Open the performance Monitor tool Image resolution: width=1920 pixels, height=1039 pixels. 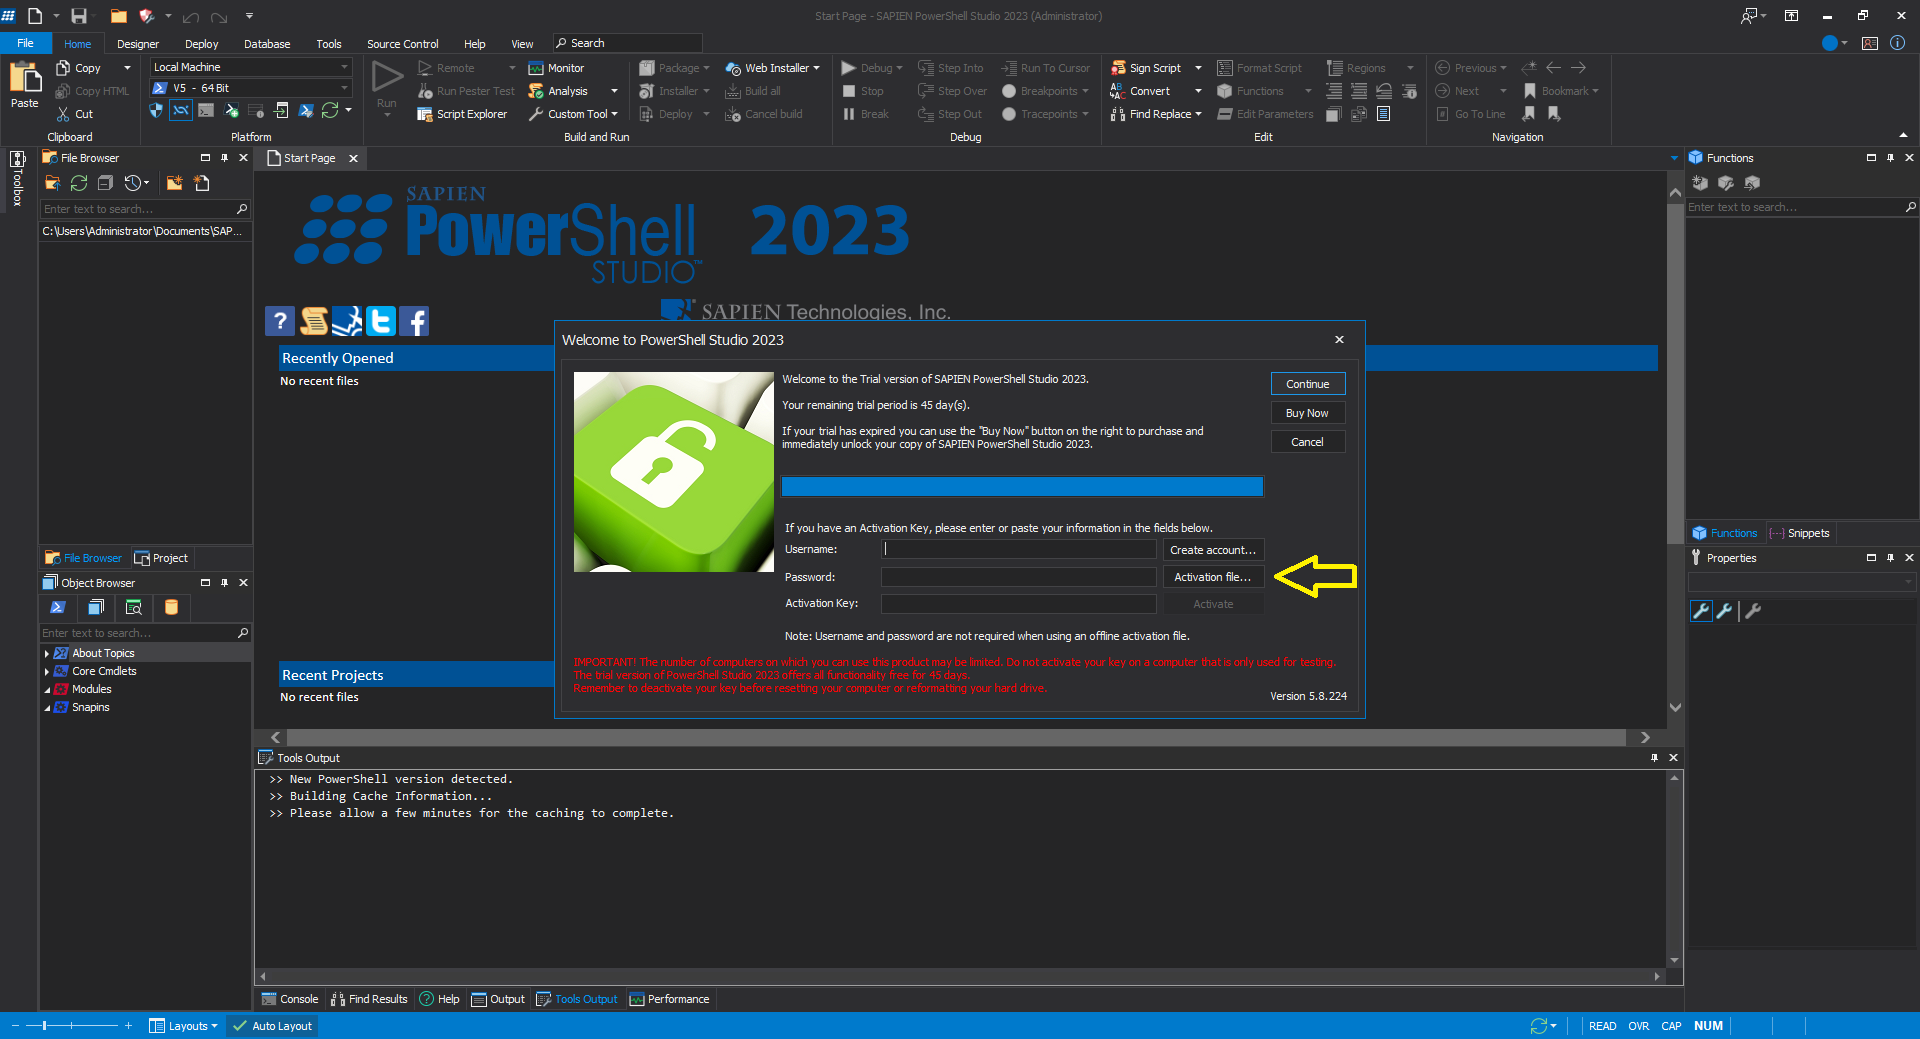[x=557, y=68]
